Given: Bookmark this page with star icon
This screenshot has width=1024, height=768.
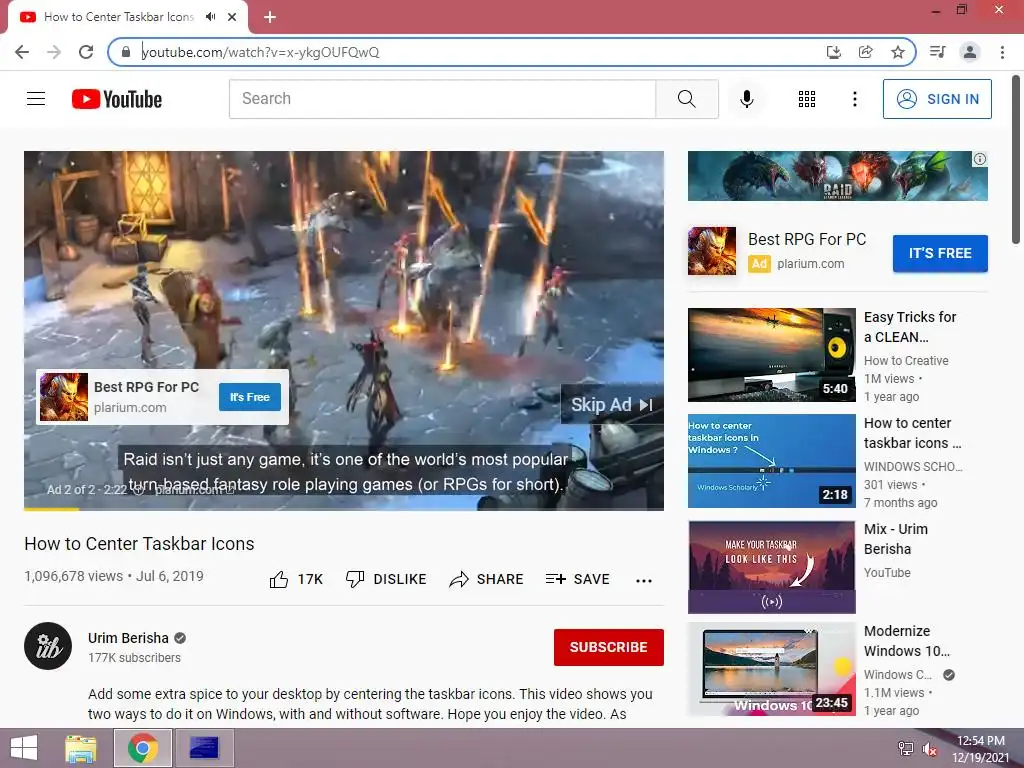Looking at the screenshot, I should pyautogui.click(x=898, y=52).
